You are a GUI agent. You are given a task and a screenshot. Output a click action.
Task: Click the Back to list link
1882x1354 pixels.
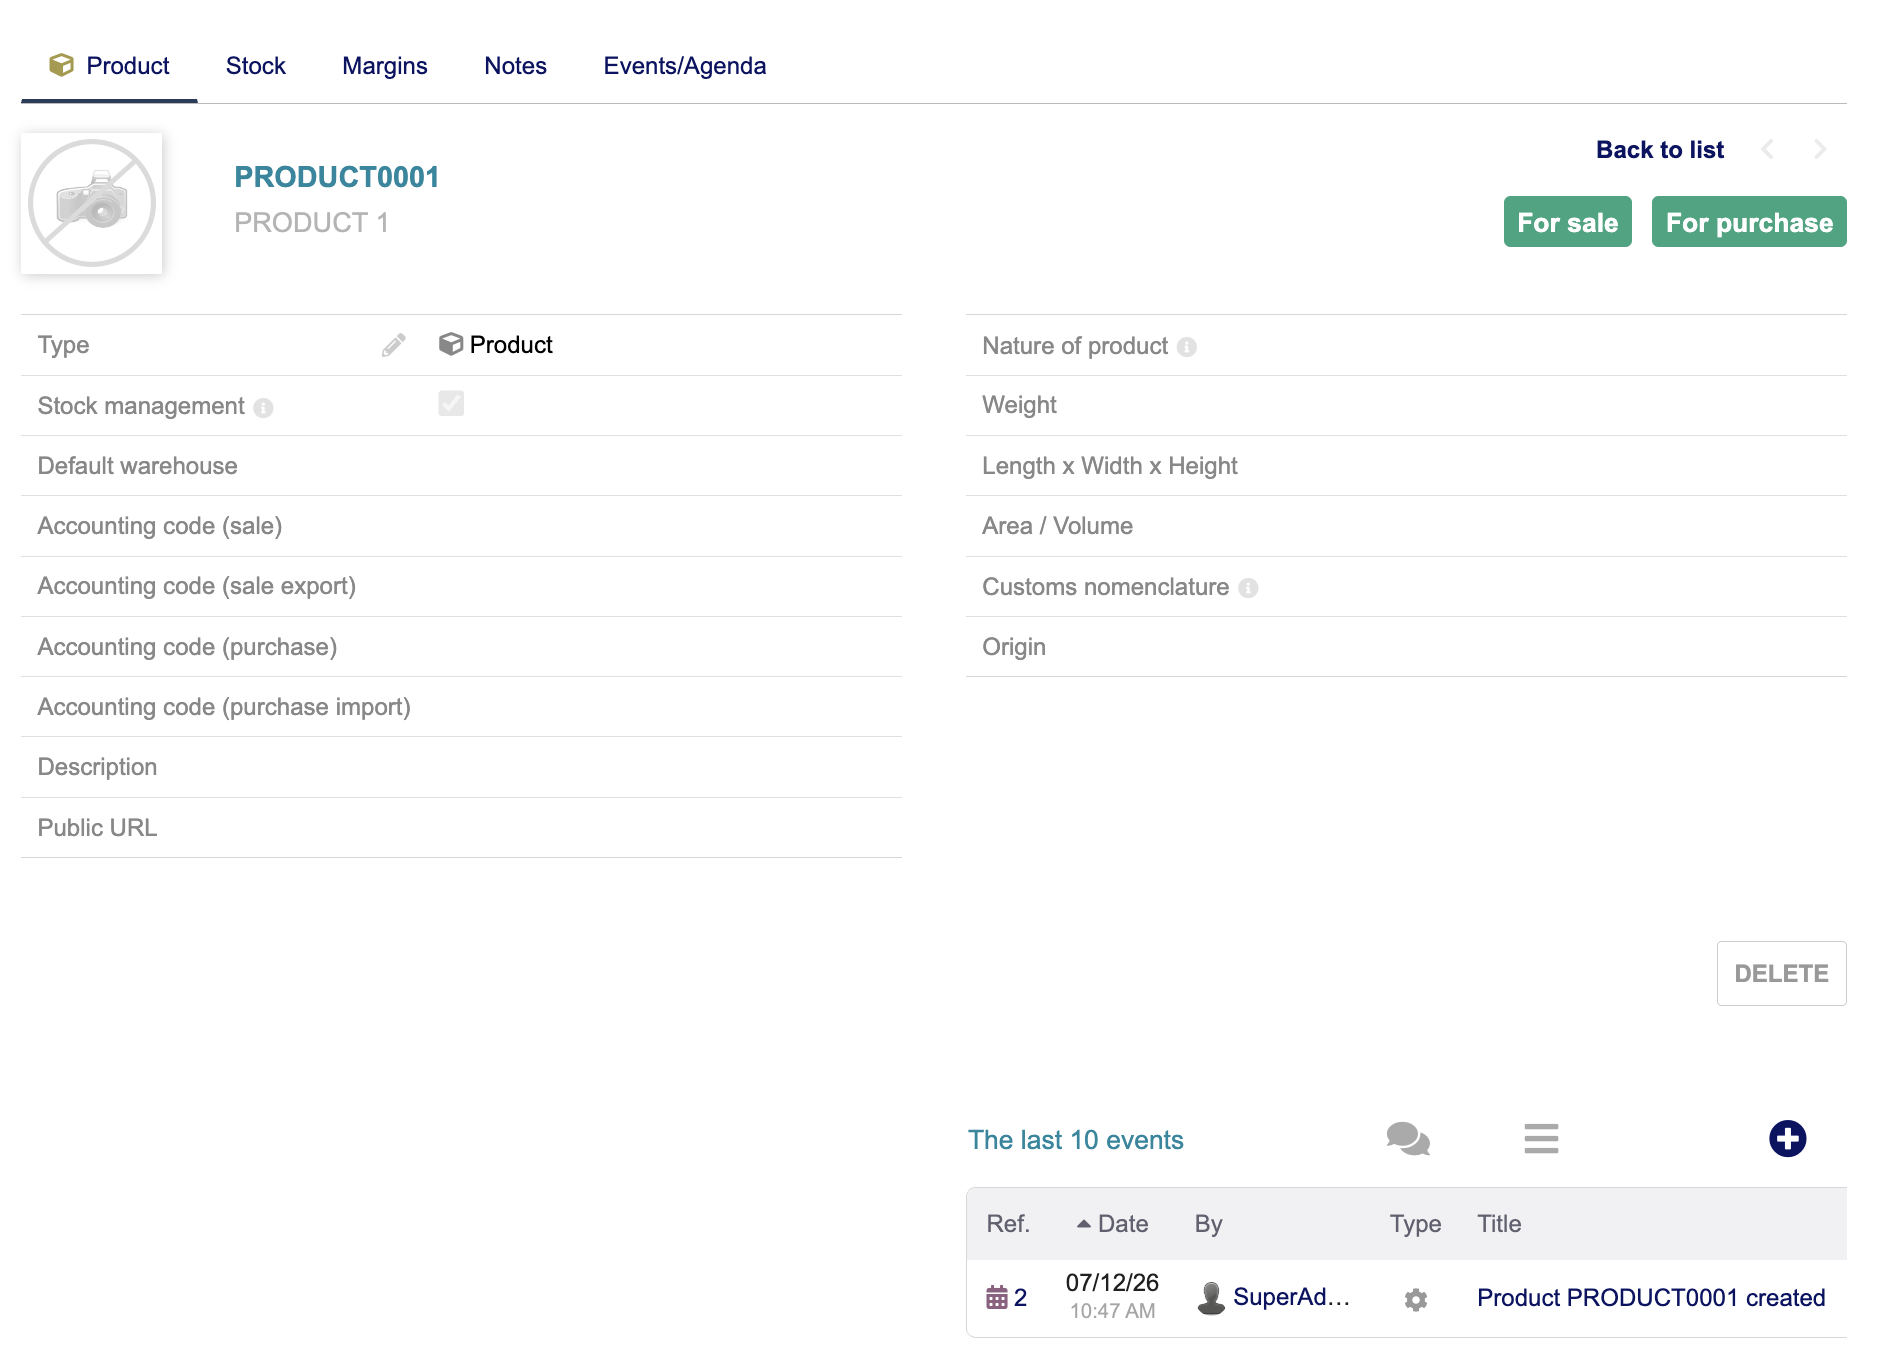(1660, 150)
